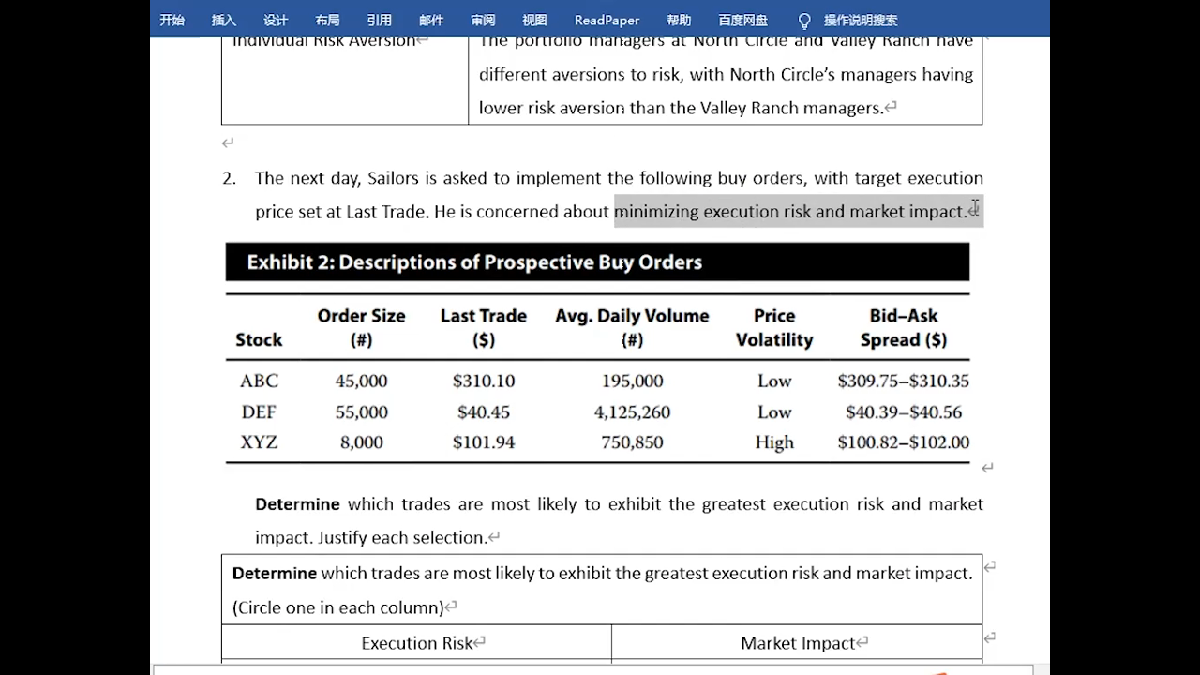Click inside the Market Impact table cell
Image resolution: width=1200 pixels, height=675 pixels.
797,643
